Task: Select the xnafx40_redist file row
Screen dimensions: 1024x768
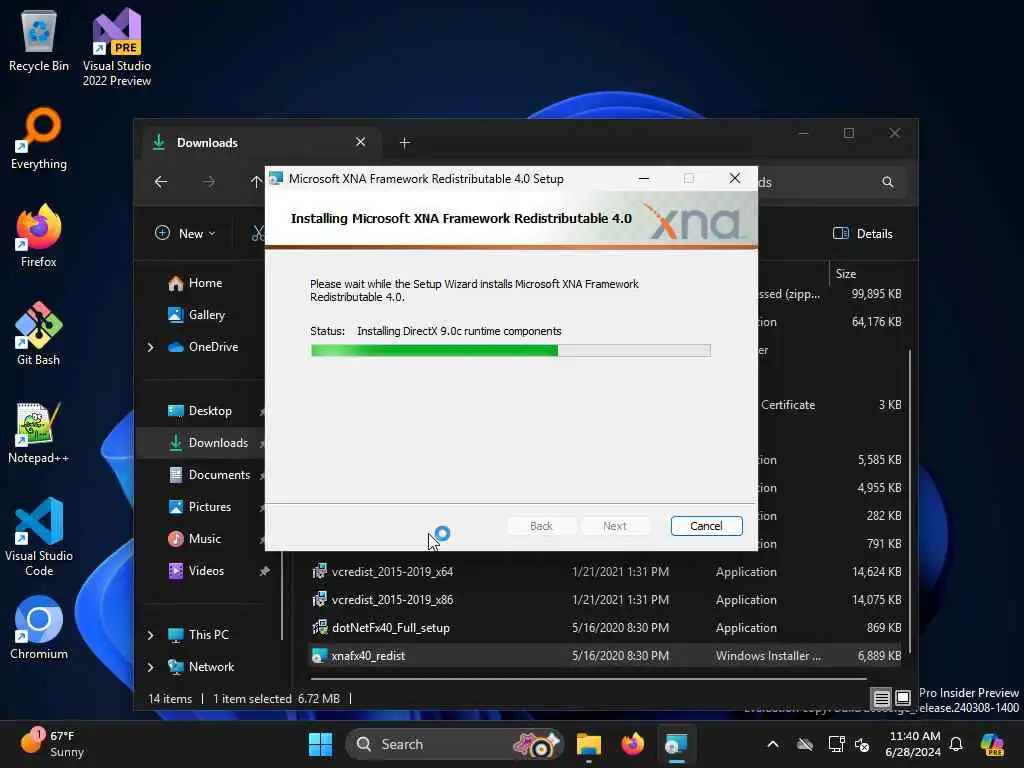Action: 604,656
